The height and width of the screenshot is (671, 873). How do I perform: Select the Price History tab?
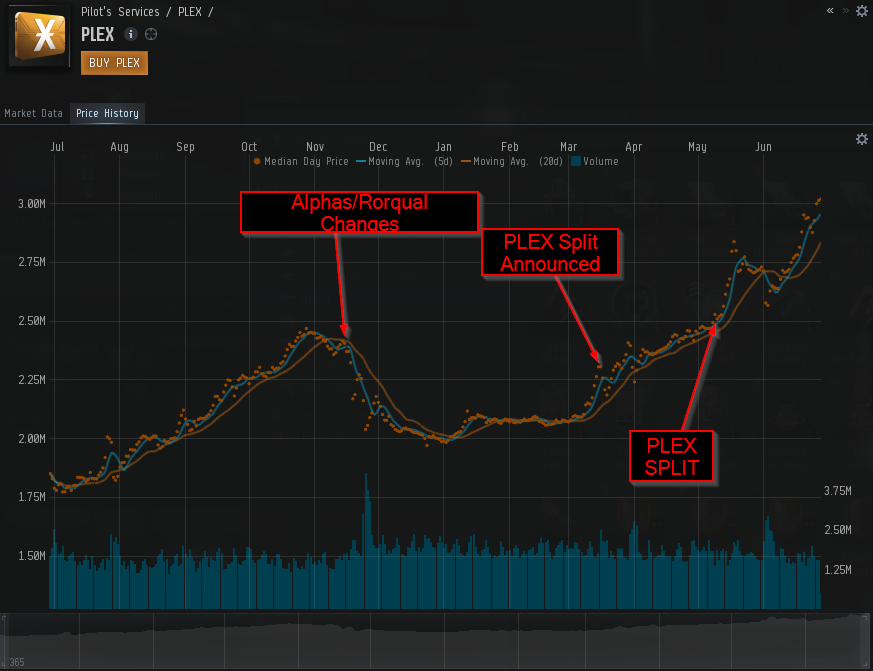(x=107, y=114)
